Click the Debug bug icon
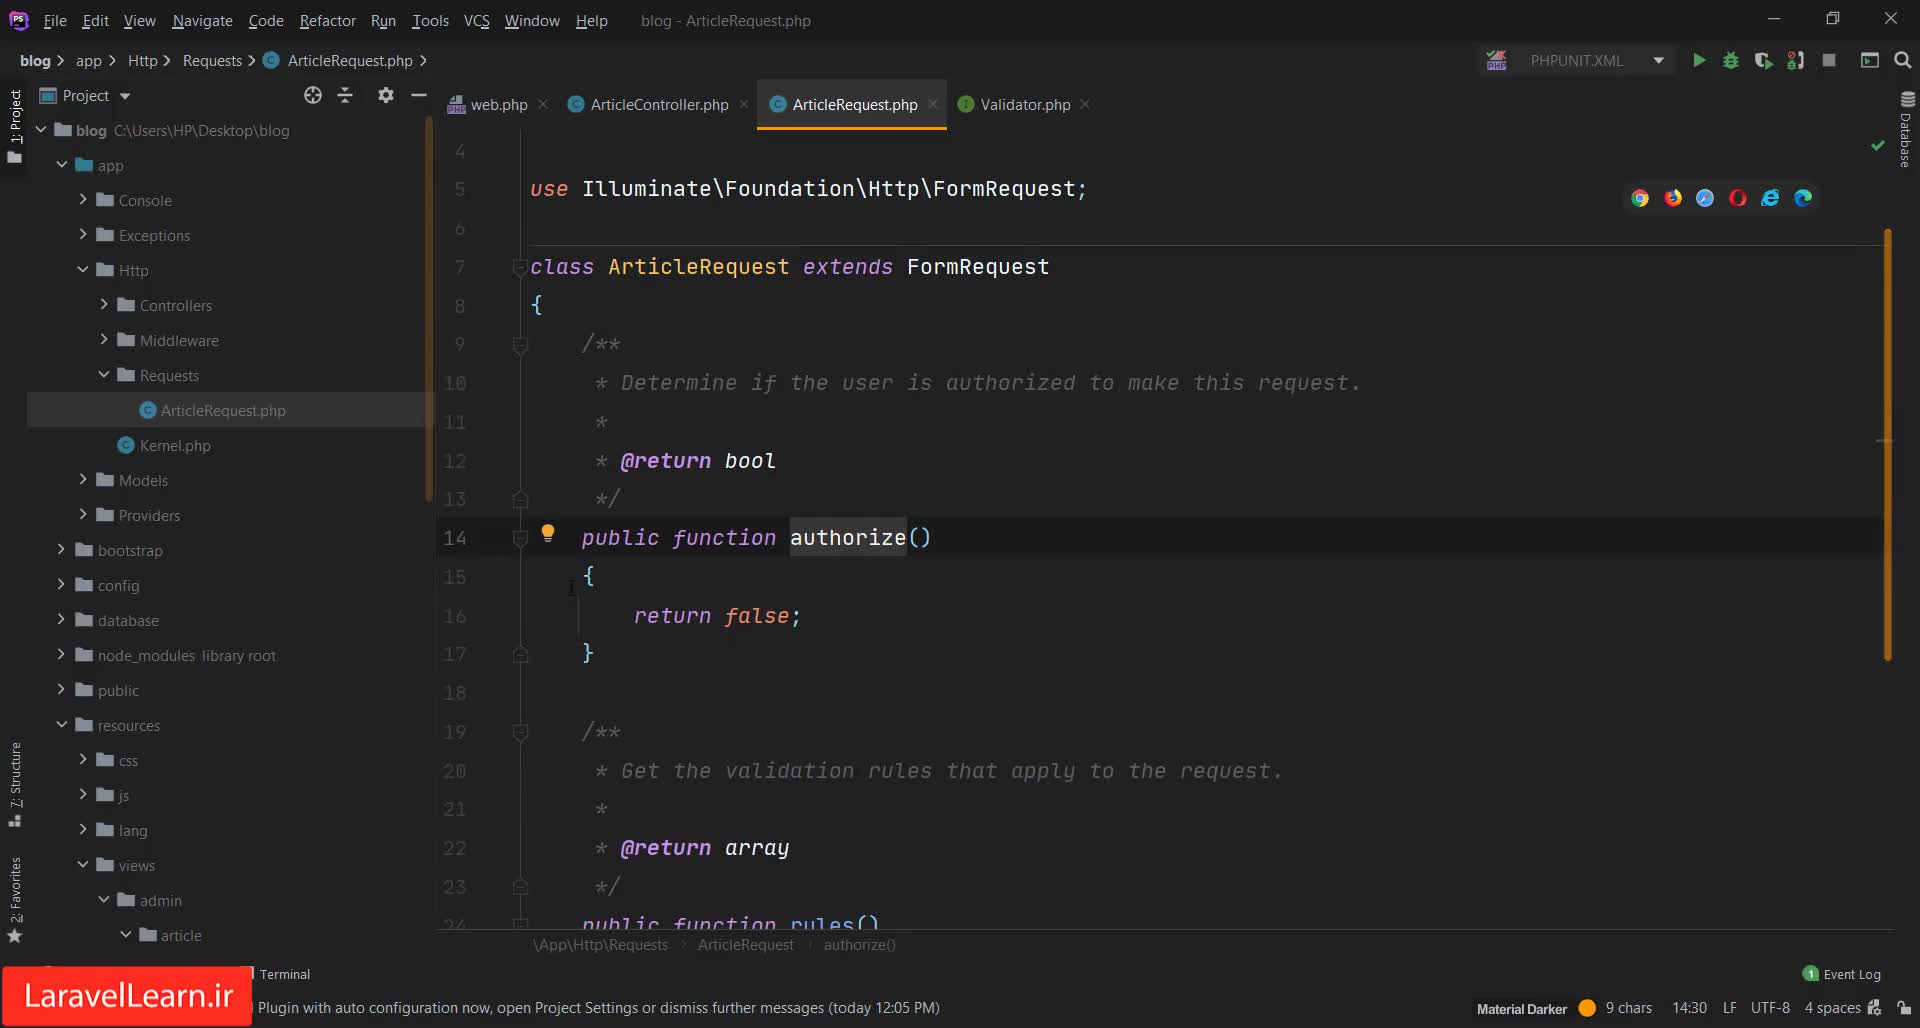 coord(1731,61)
